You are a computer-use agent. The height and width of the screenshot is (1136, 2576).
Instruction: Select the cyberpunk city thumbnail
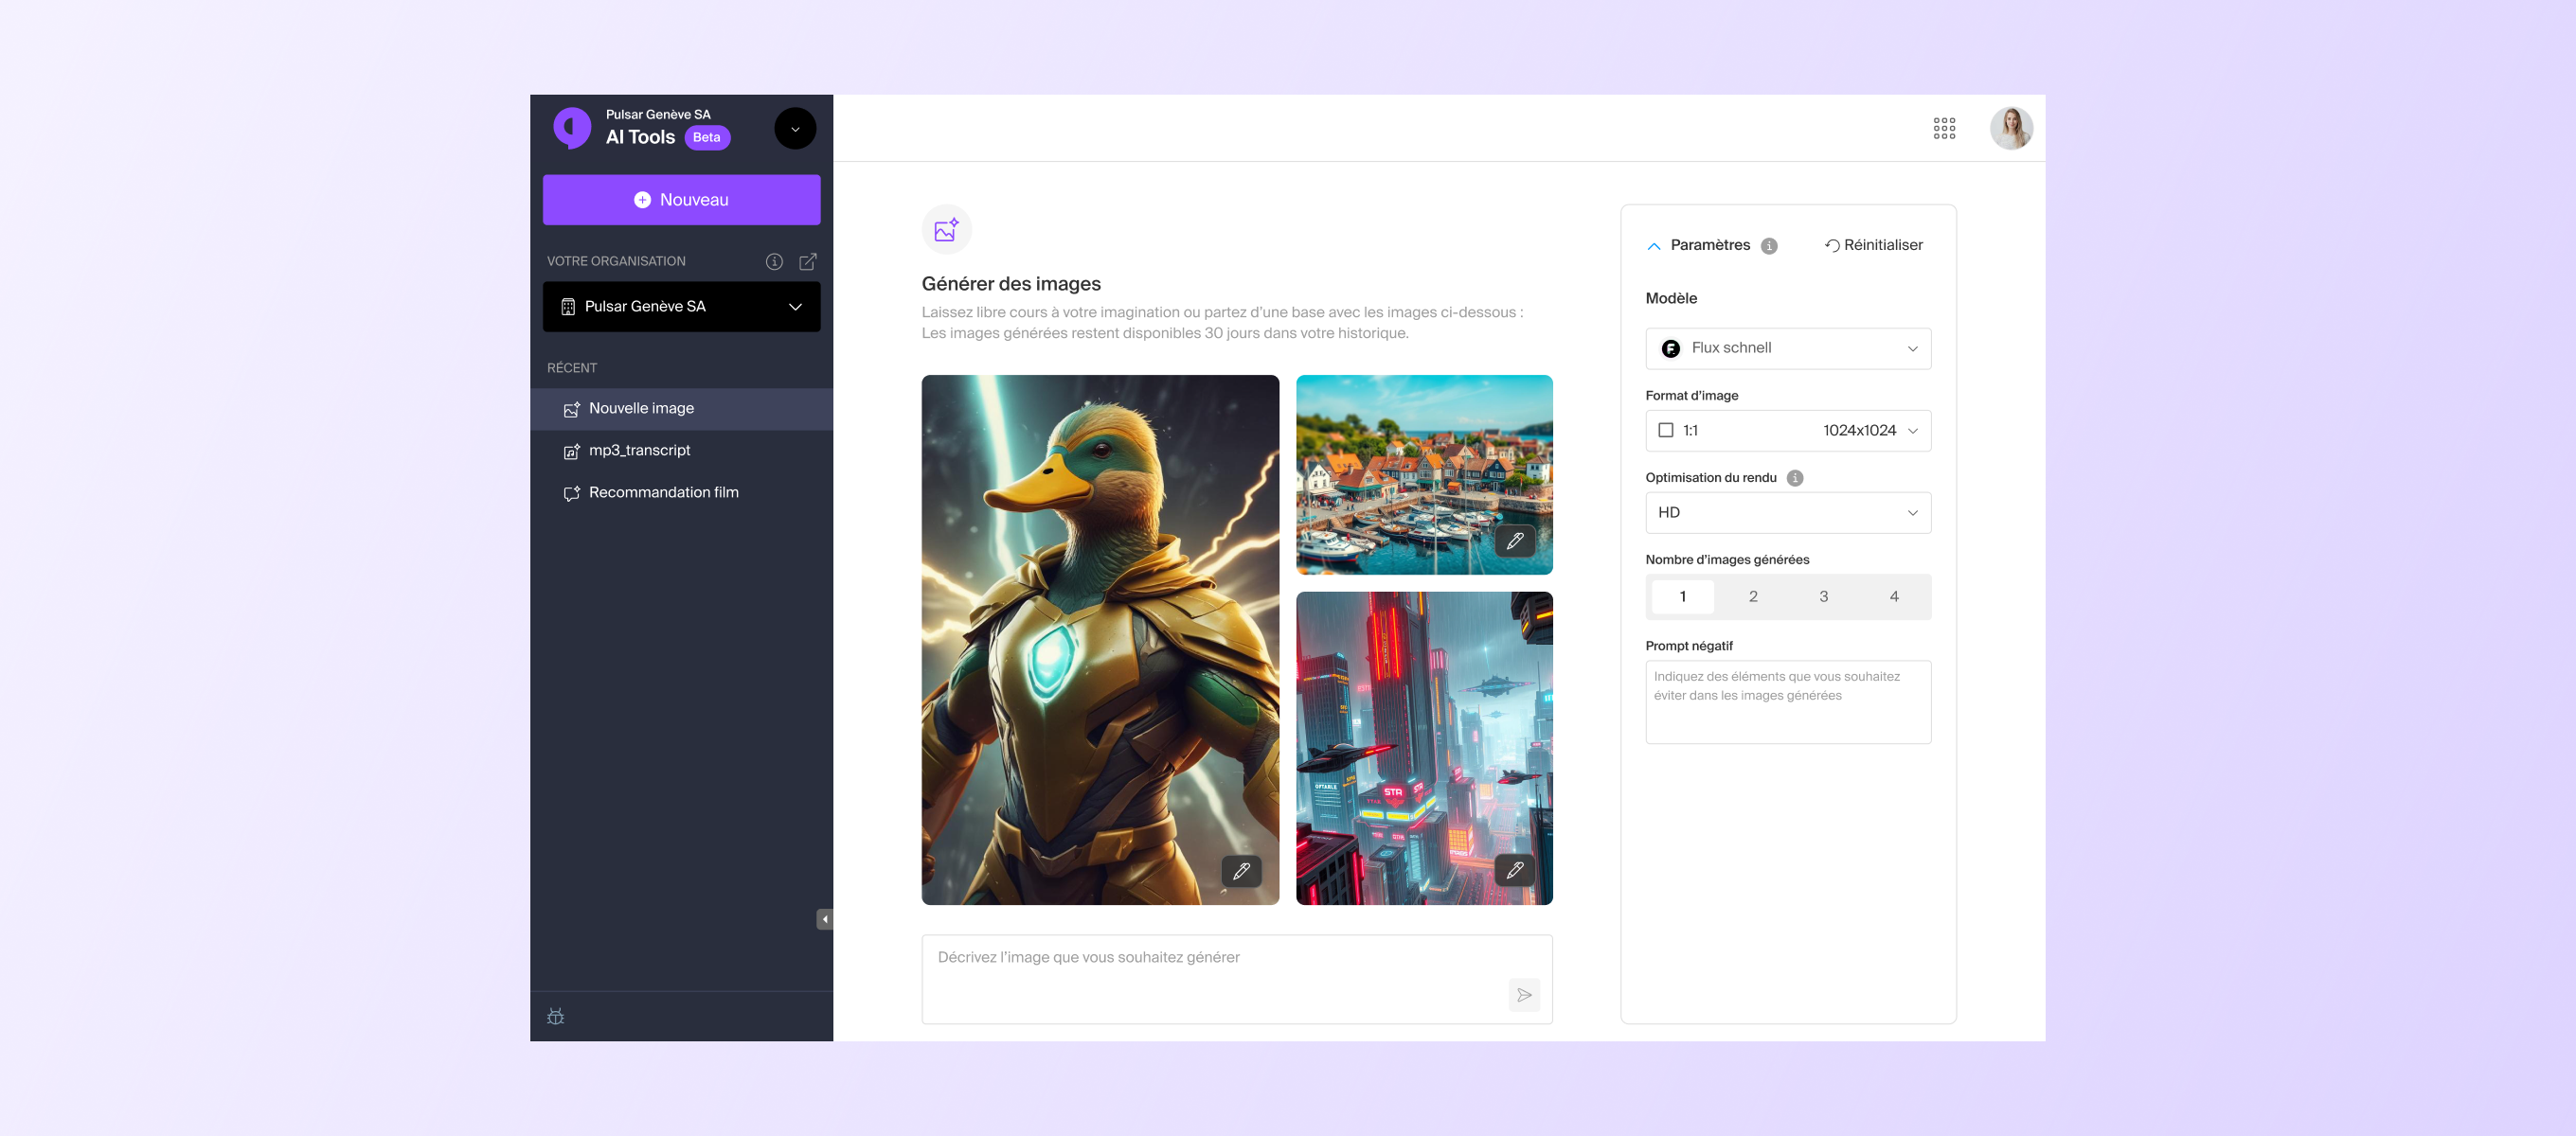pos(1424,748)
